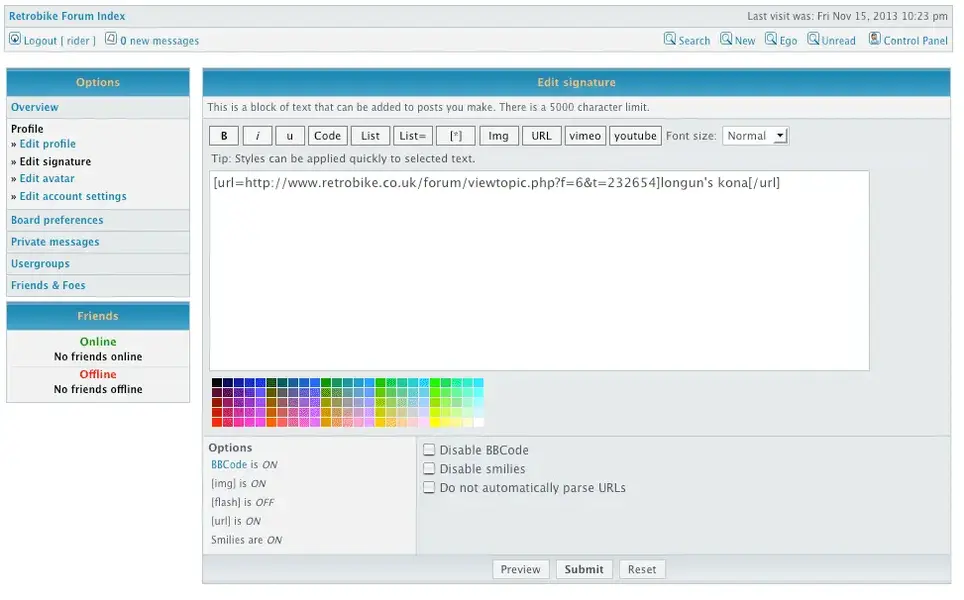Toggle the Disable smilies checkbox
The image size is (964, 600).
point(429,468)
